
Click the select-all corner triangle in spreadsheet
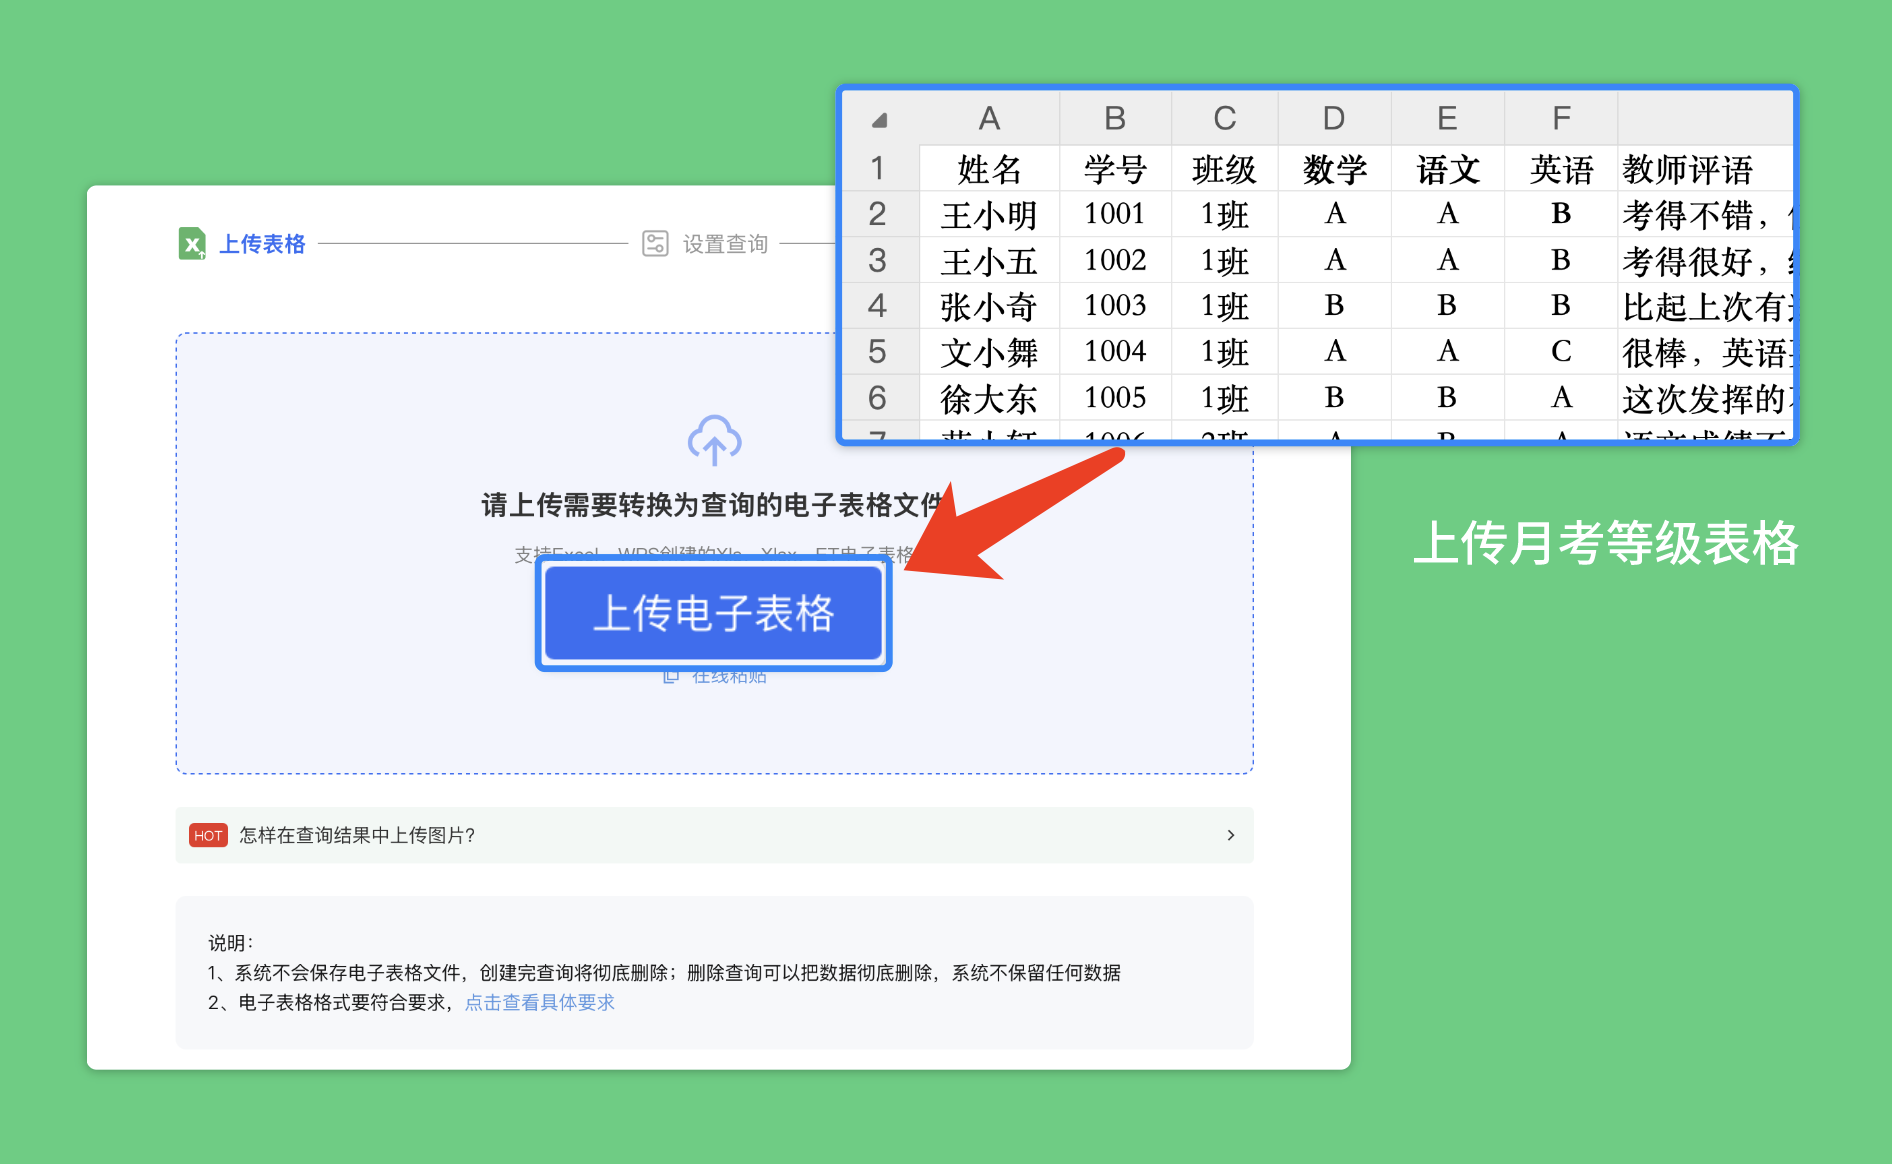[880, 120]
